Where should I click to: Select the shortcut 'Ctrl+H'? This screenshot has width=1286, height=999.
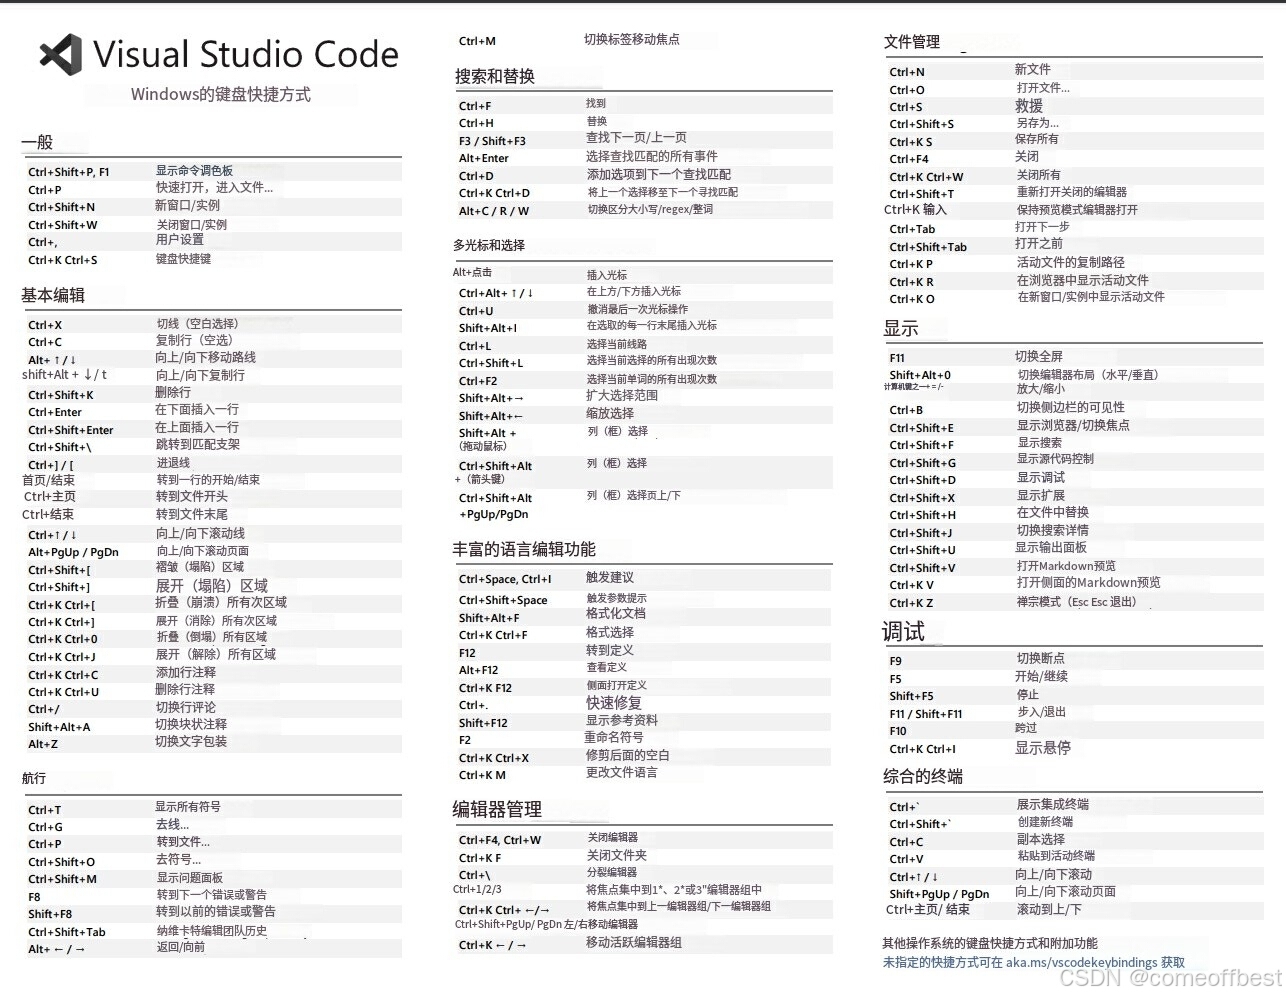pos(476,123)
